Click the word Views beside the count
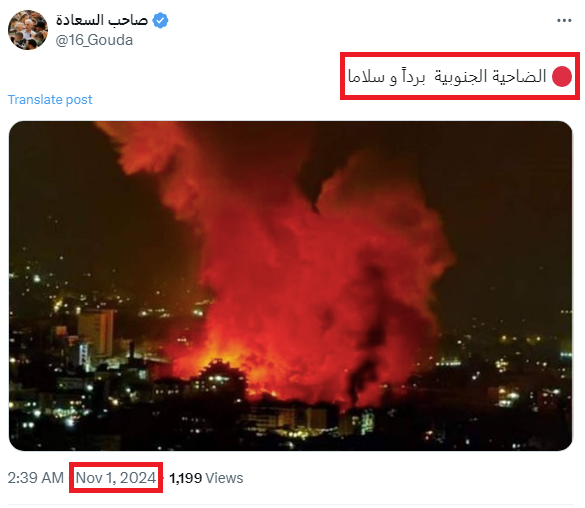The image size is (585, 508). 224,478
